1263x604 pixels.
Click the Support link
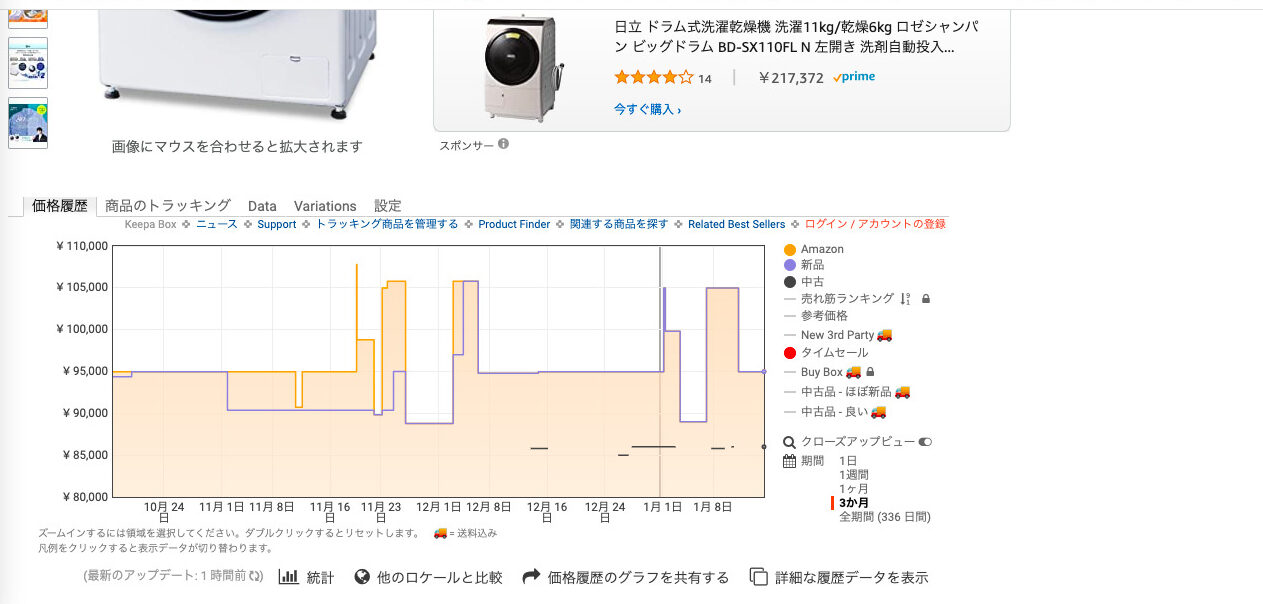pos(277,224)
